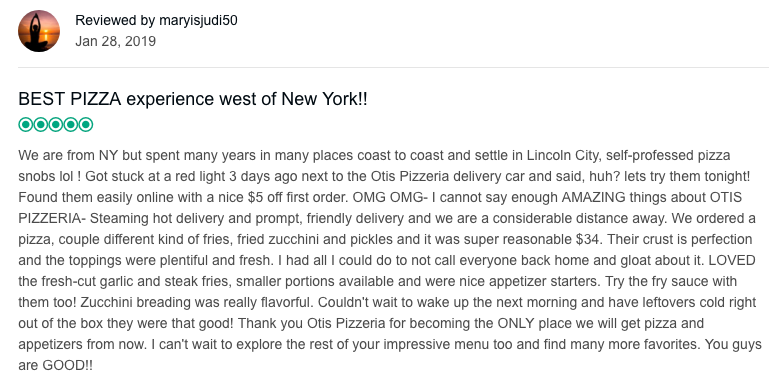Click "OMG OMG" in the review text
The height and width of the screenshot is (388, 781).
pyautogui.click(x=387, y=197)
